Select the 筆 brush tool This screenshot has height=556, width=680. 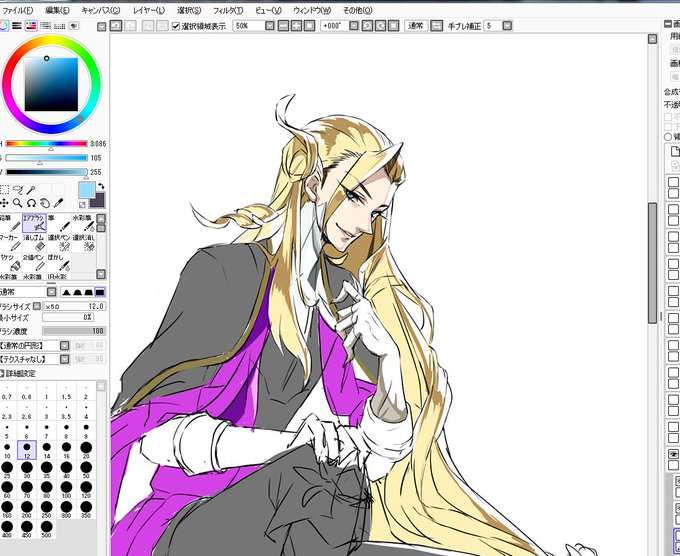pos(59,222)
